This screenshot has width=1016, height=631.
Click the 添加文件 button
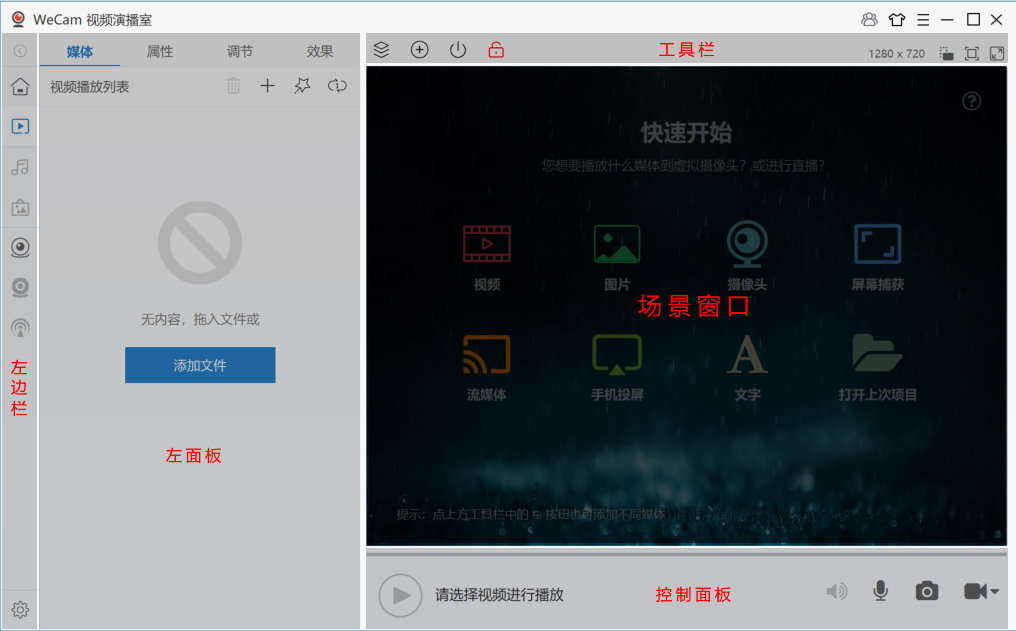(200, 365)
